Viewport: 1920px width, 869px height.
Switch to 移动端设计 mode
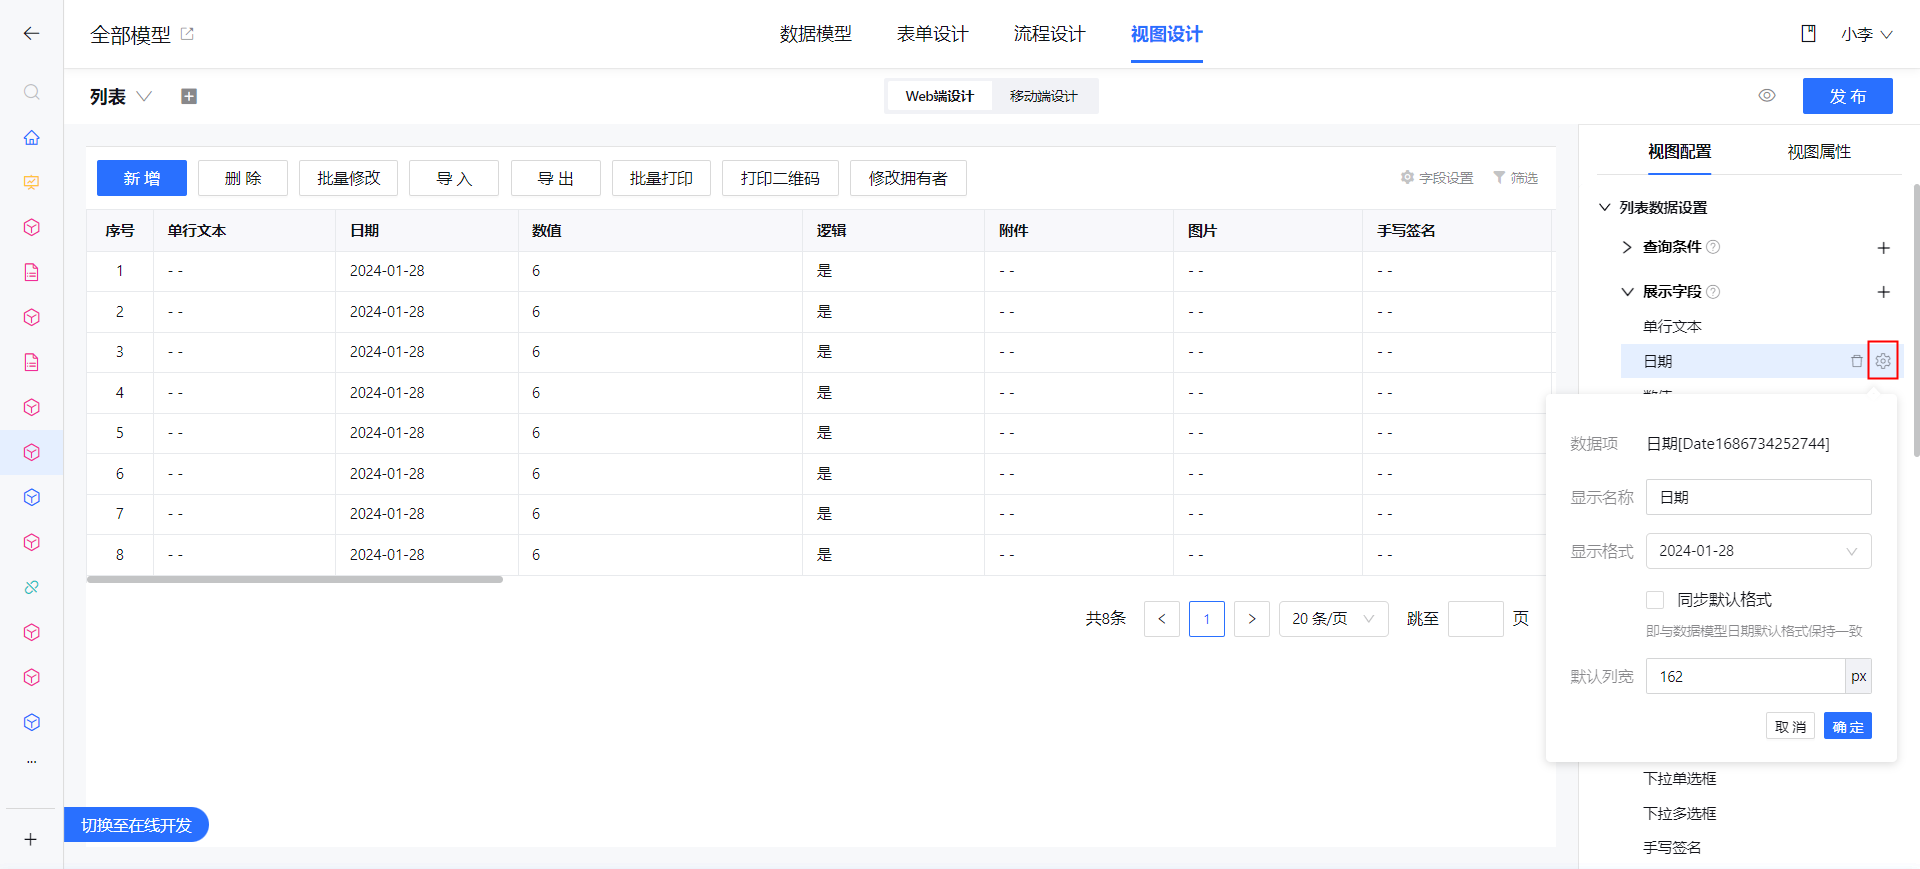(1044, 96)
